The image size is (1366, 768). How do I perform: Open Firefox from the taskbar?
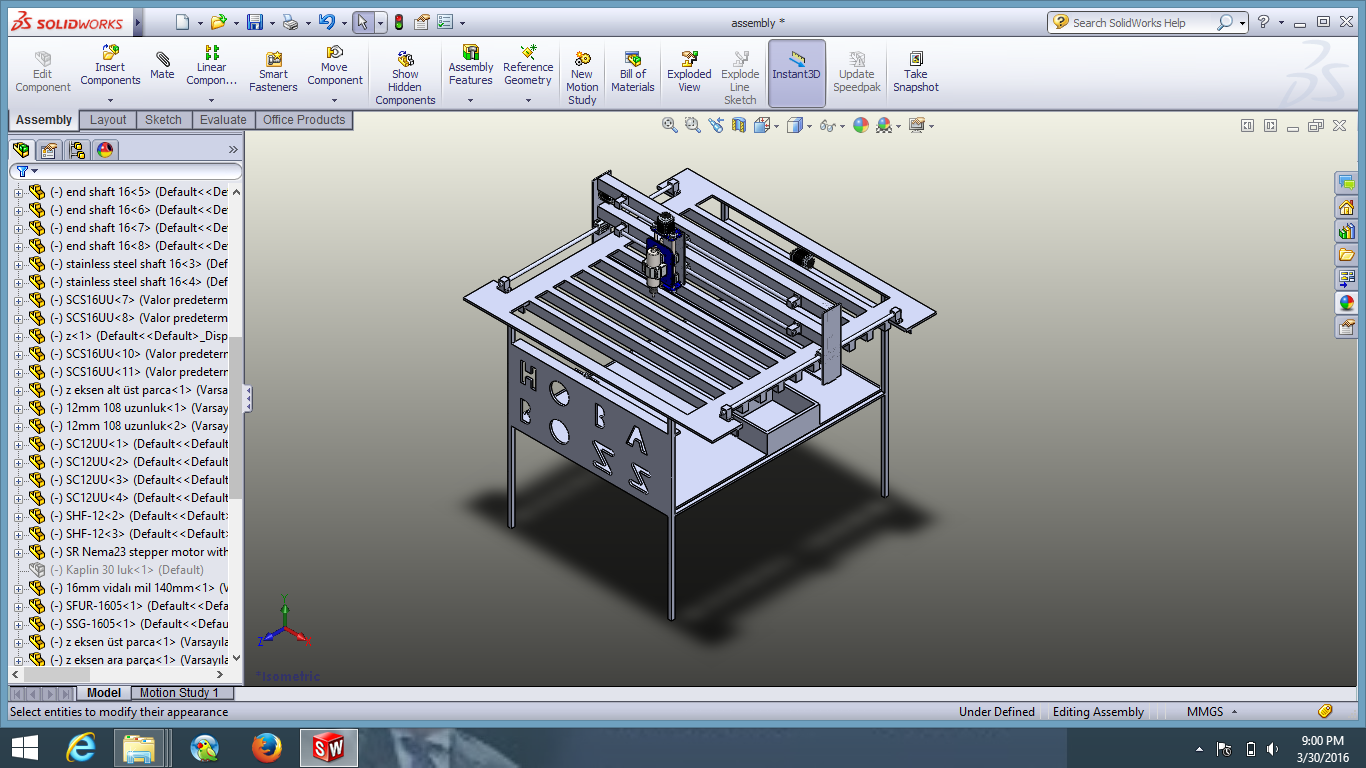(x=267, y=748)
